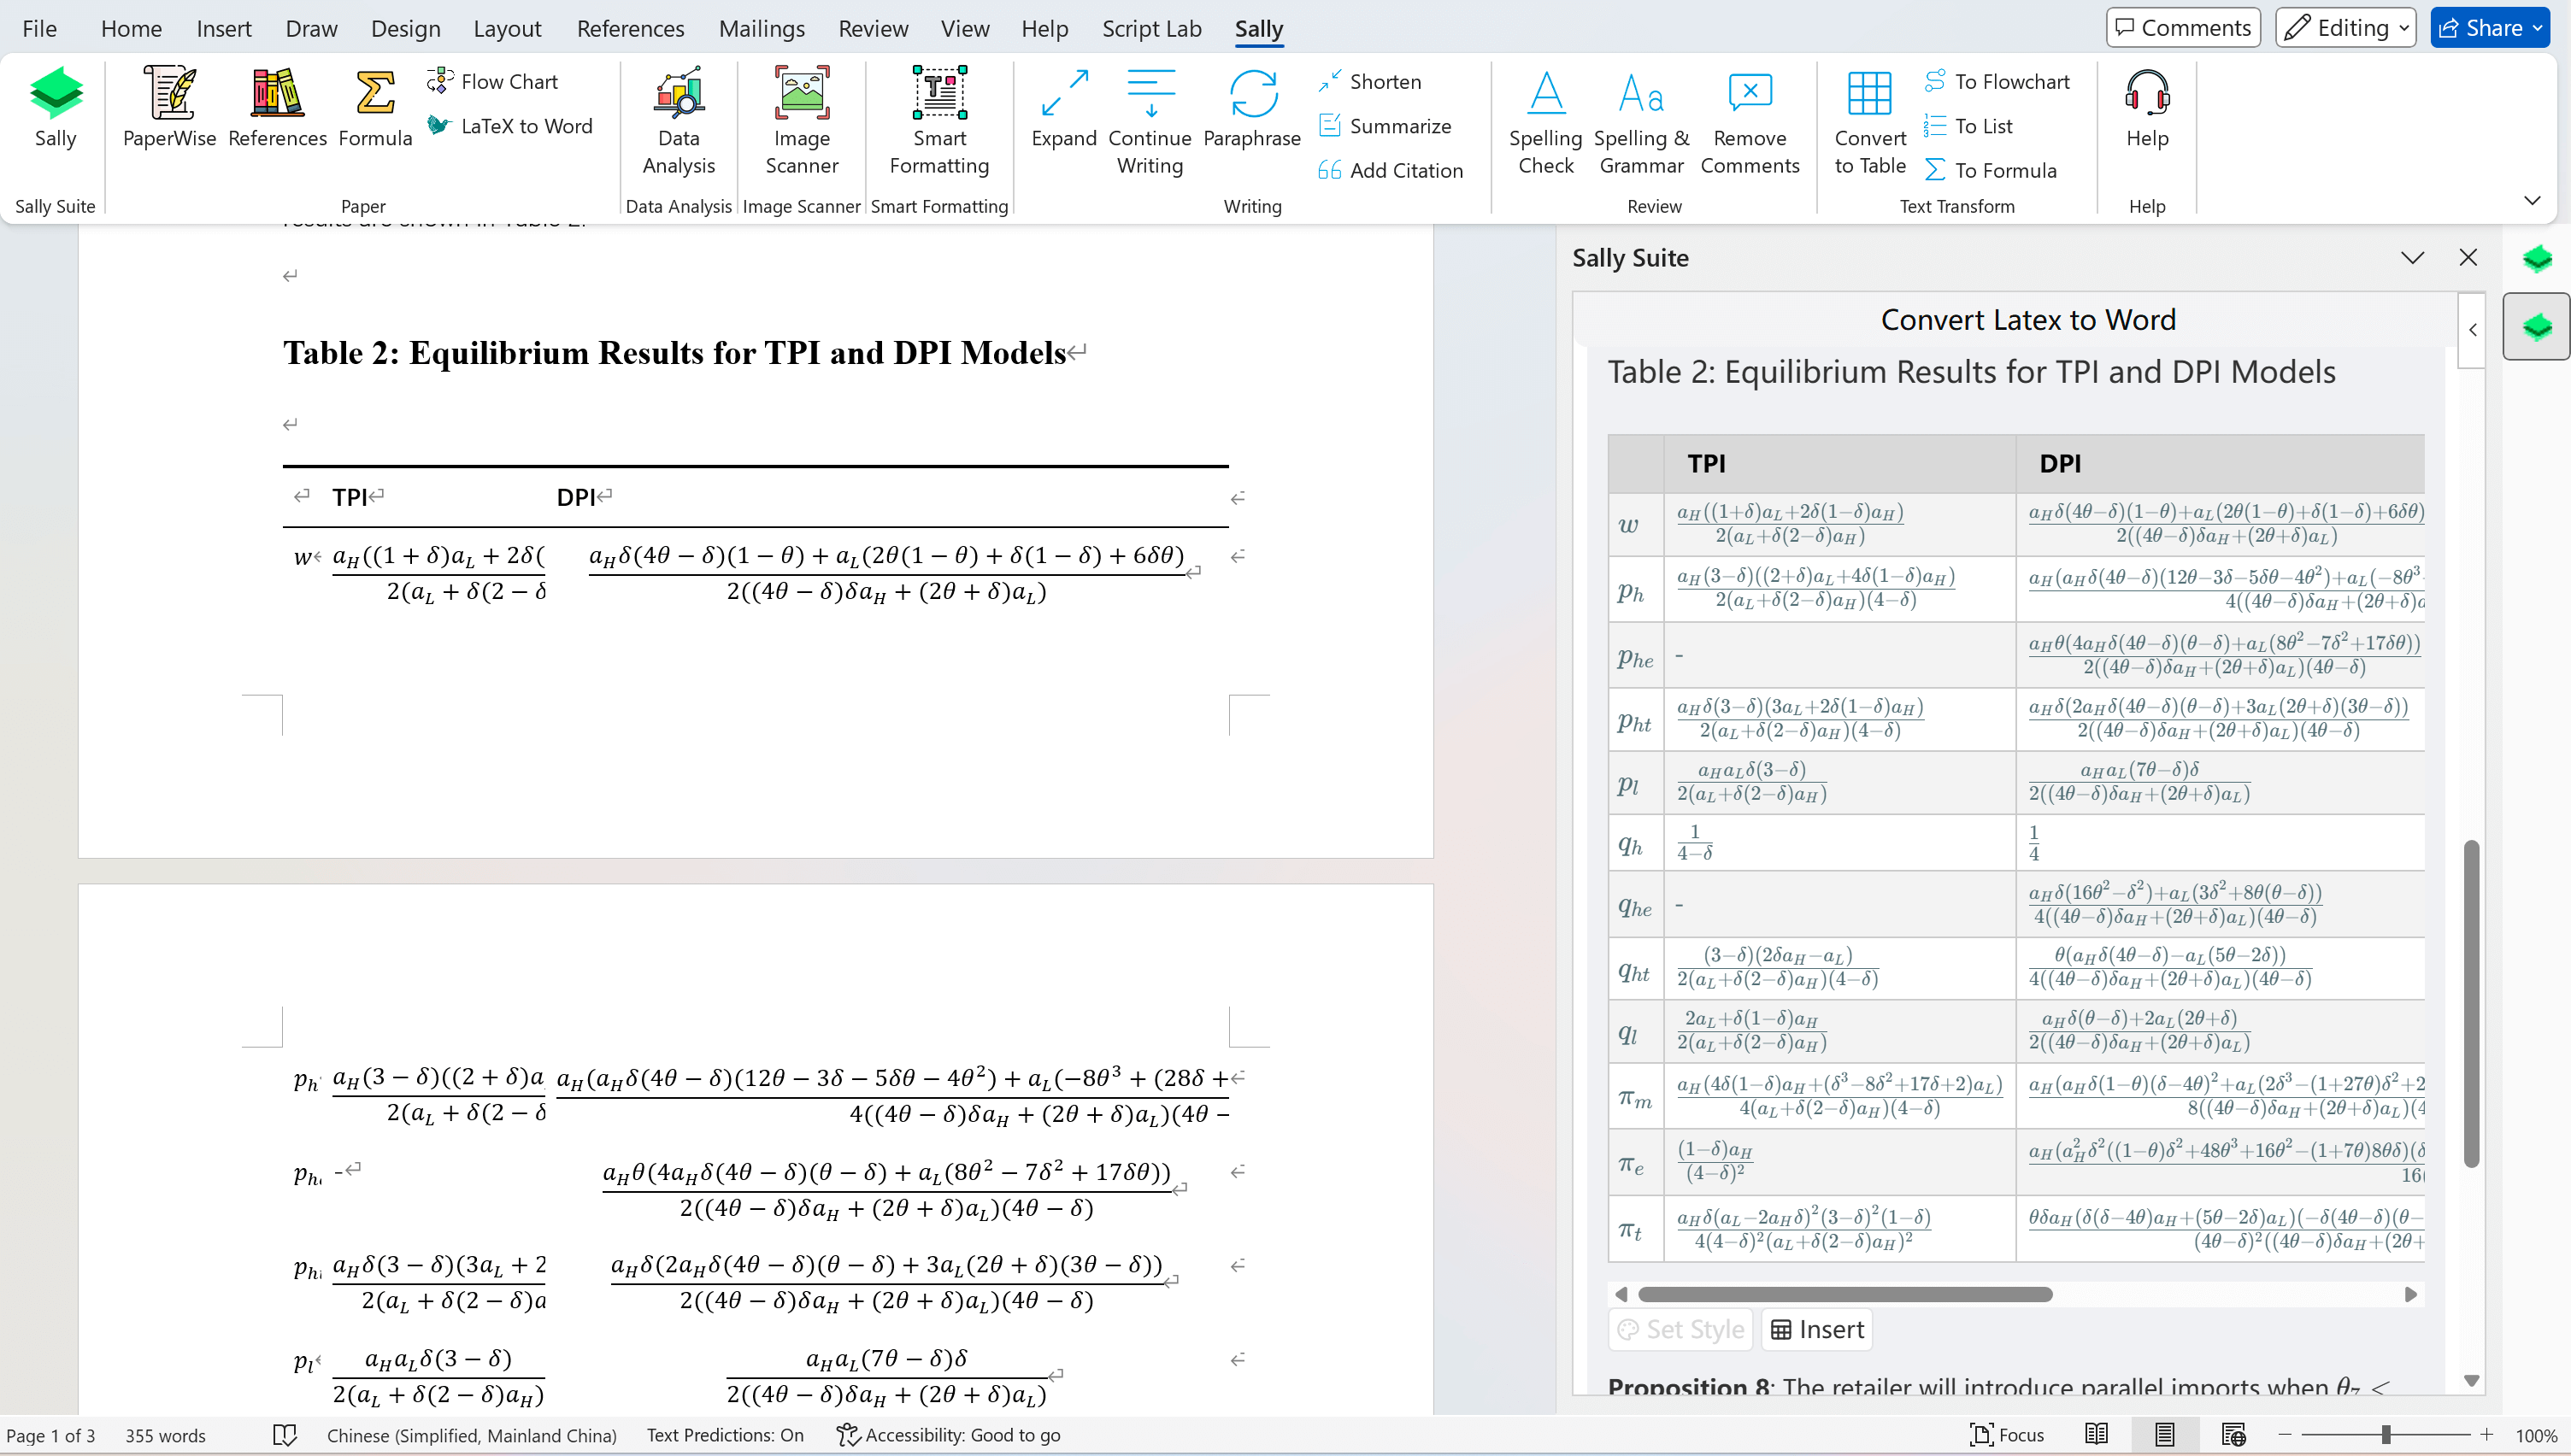Convert text To Formula
This screenshot has width=2571, height=1456.
coord(1990,170)
